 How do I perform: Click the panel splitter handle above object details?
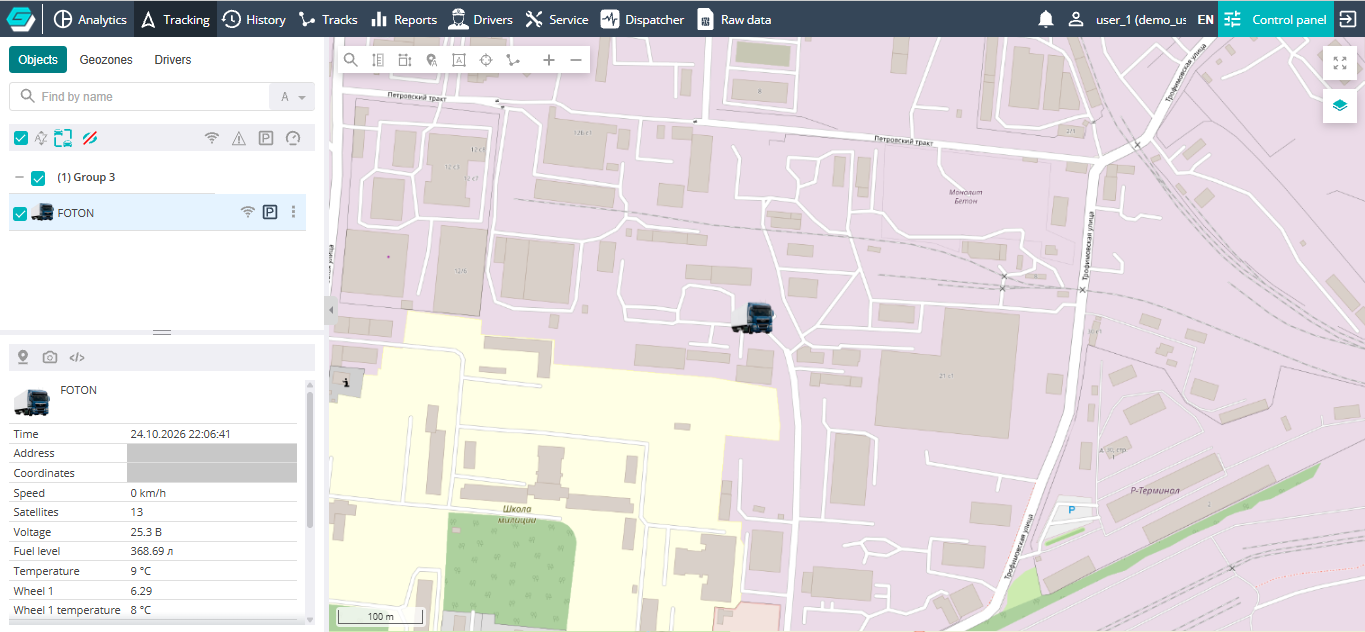[162, 332]
